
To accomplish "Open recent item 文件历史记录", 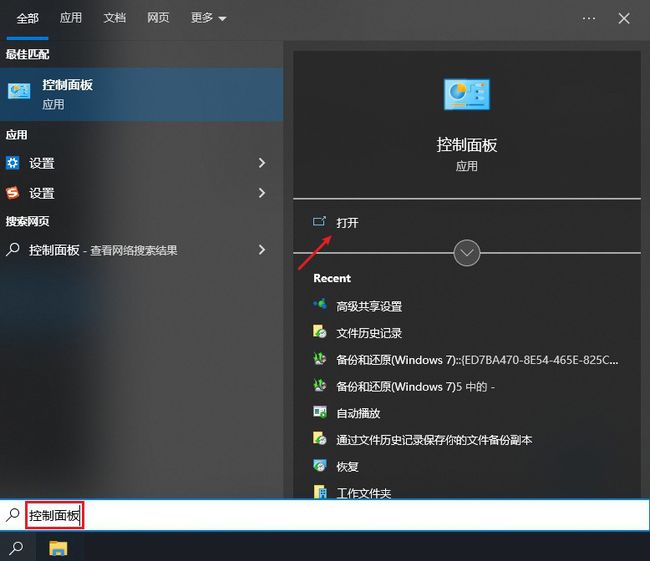I will (x=369, y=333).
